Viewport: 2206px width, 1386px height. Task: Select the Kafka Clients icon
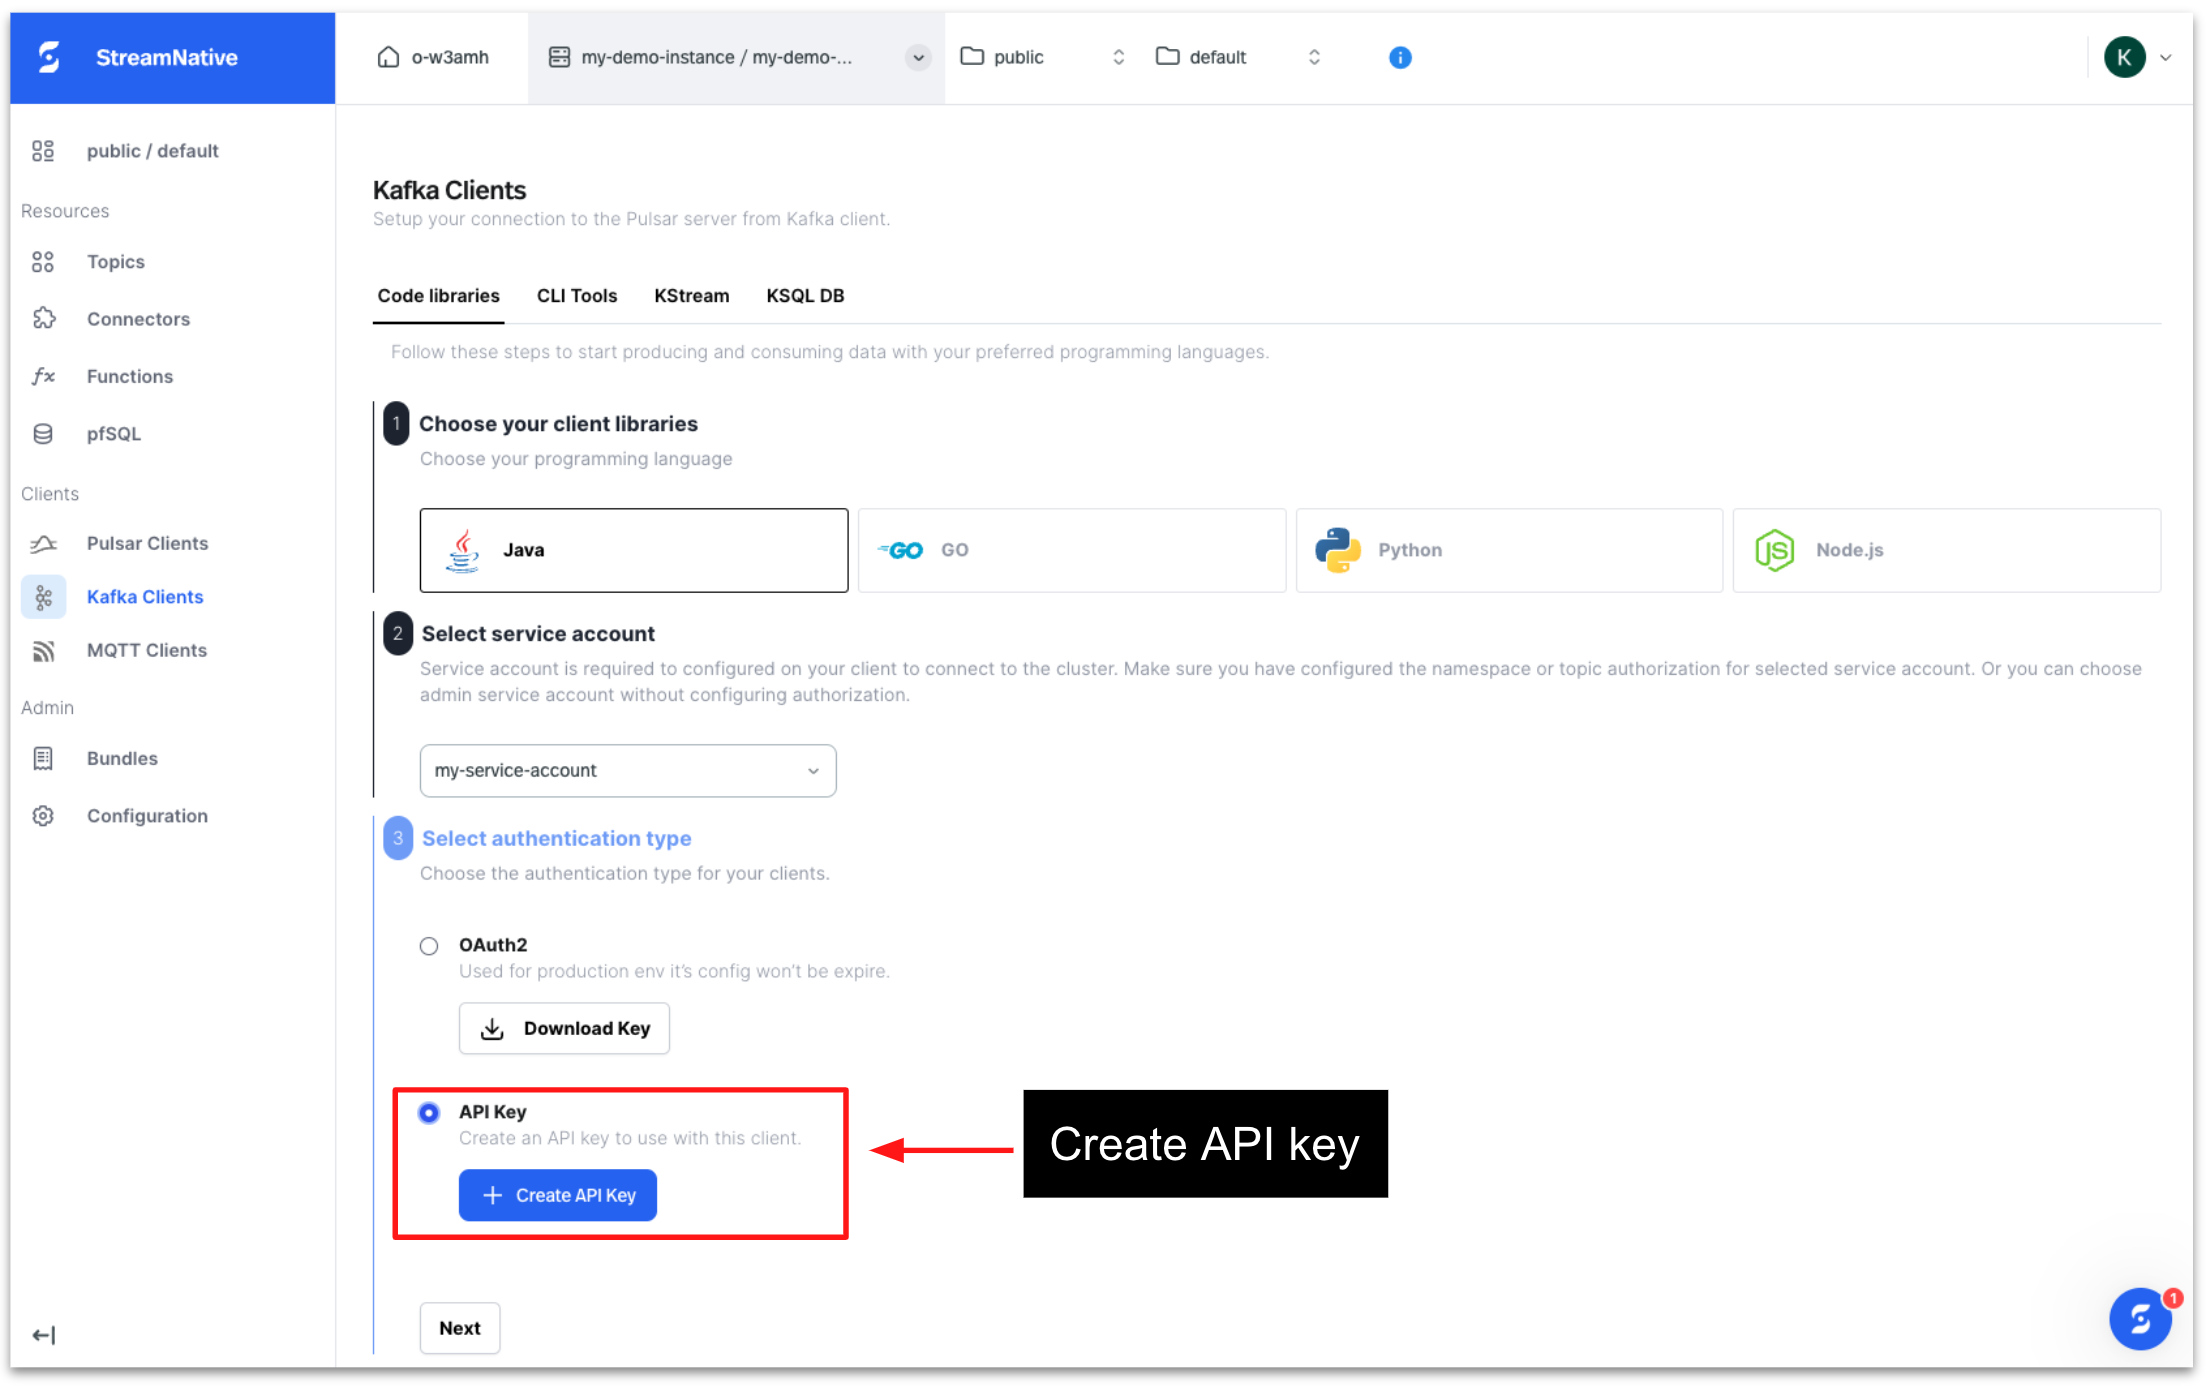(x=43, y=596)
